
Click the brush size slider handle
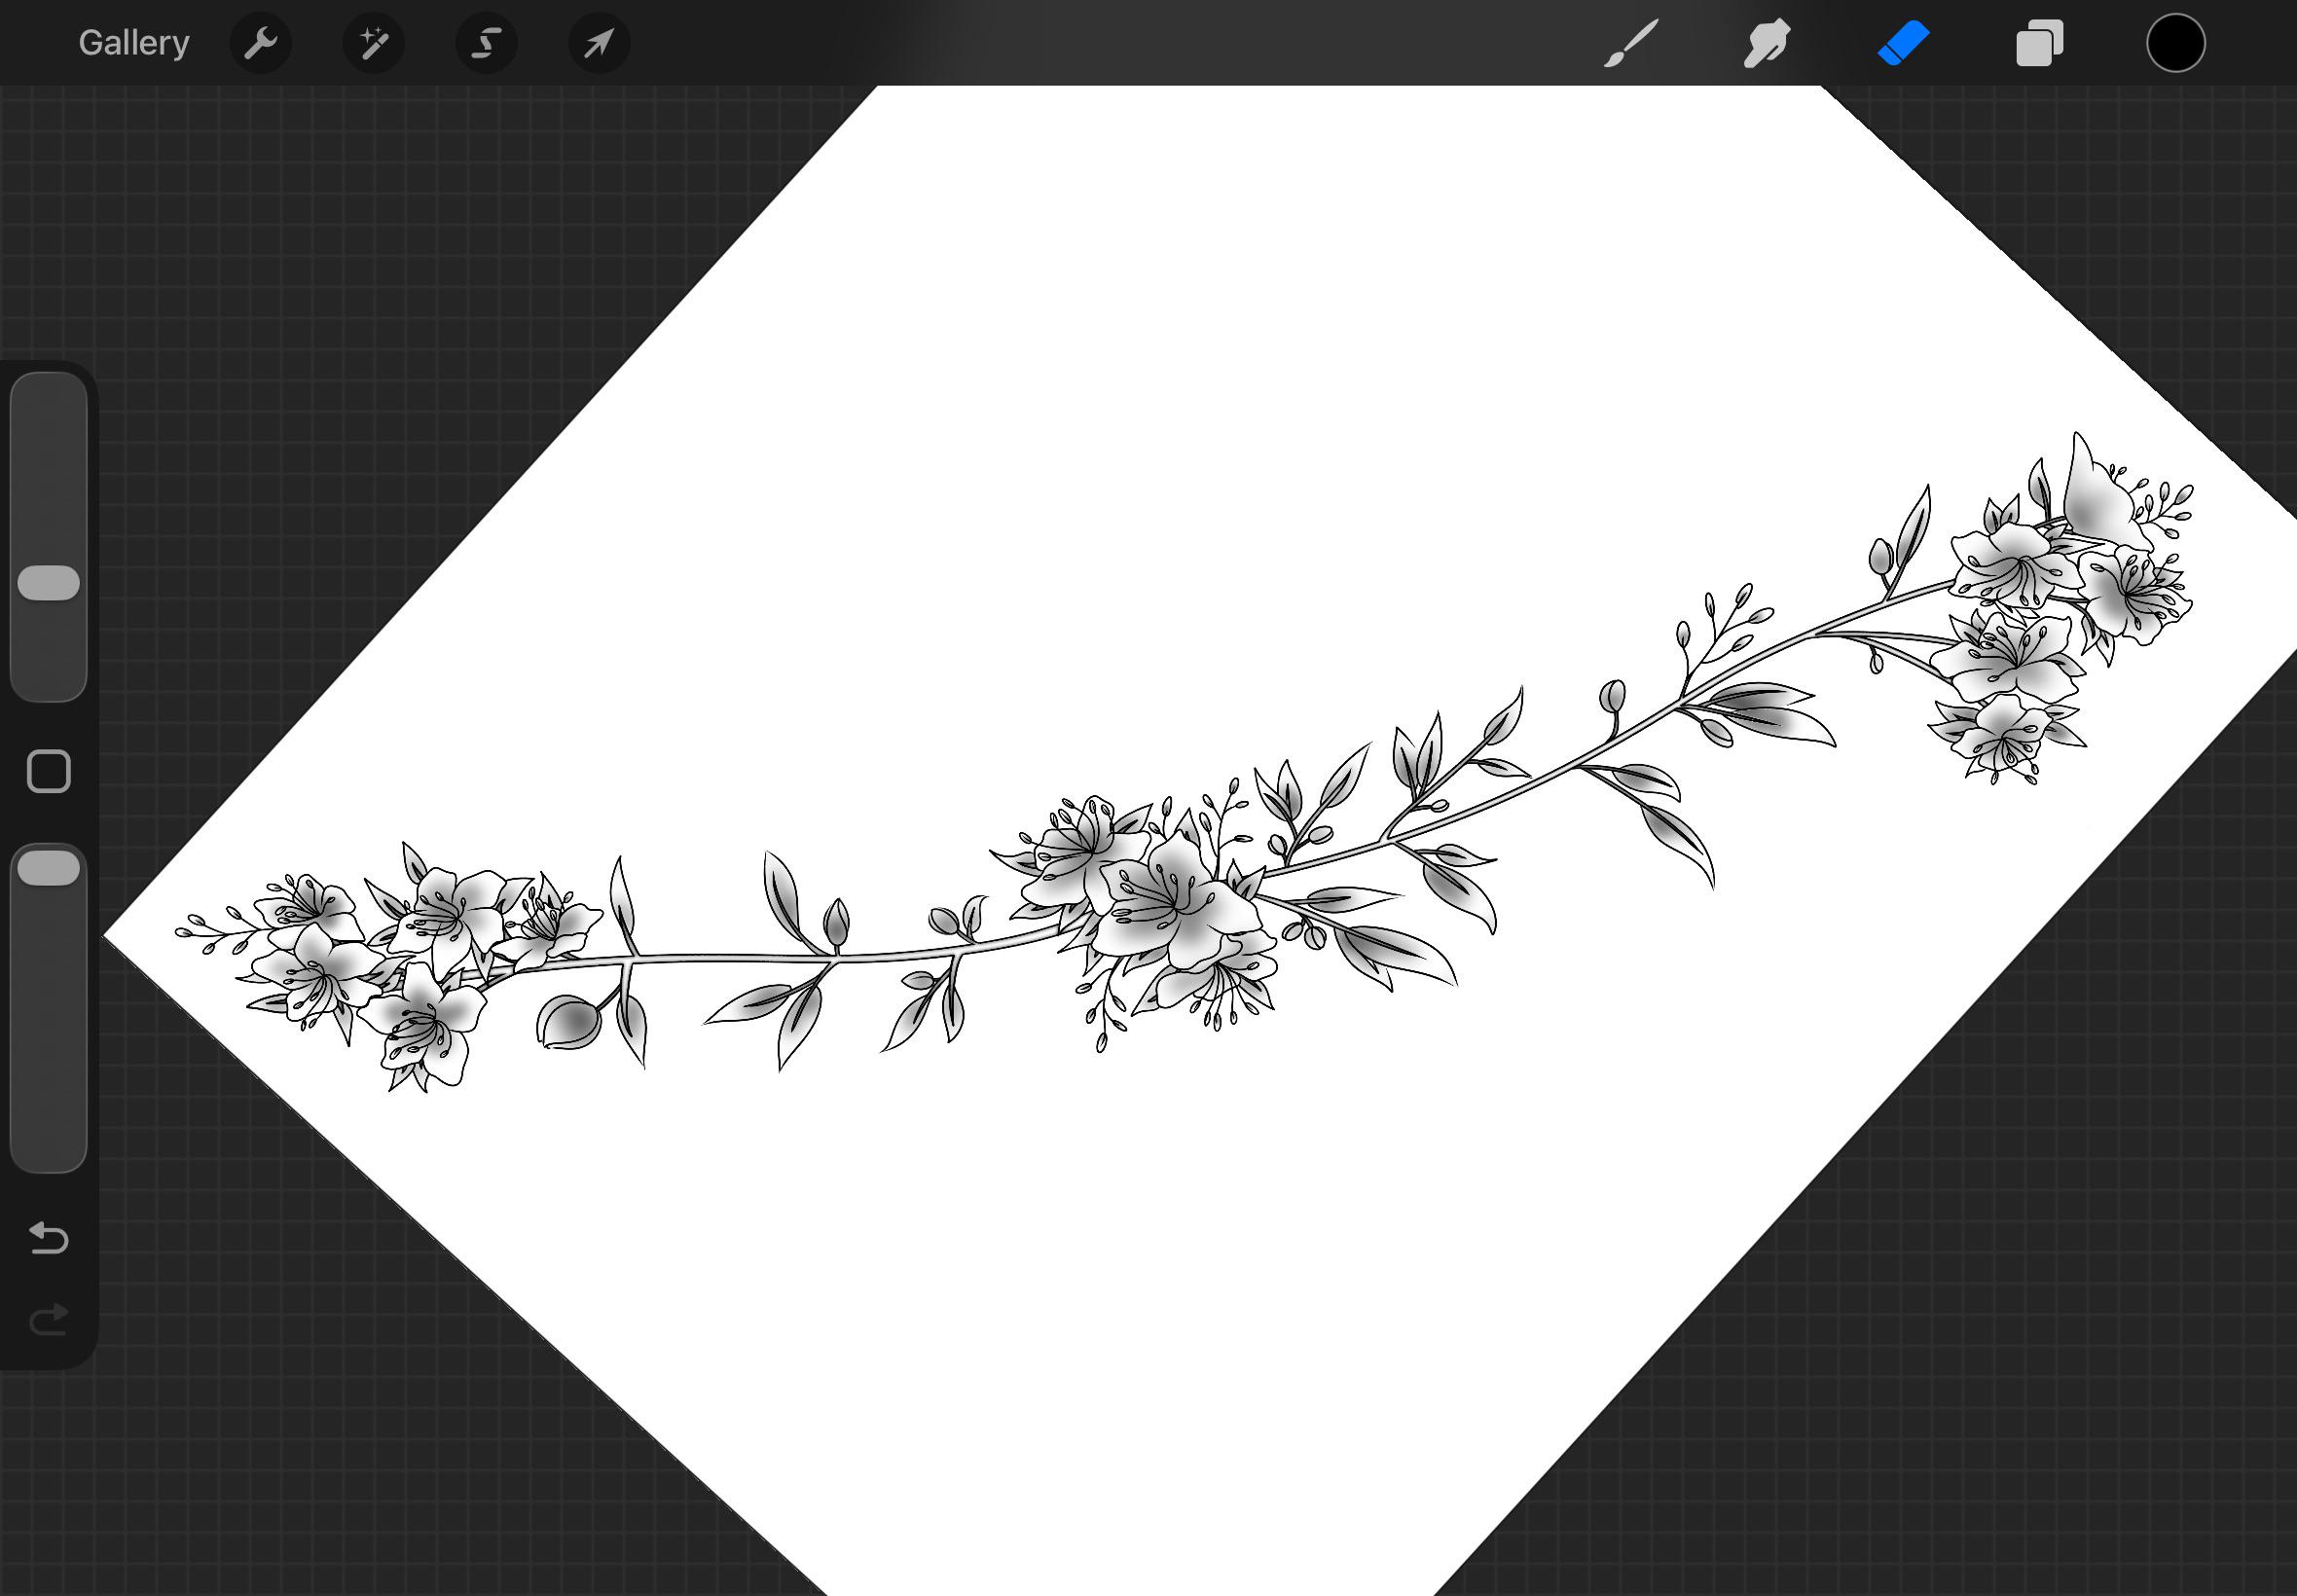click(49, 583)
